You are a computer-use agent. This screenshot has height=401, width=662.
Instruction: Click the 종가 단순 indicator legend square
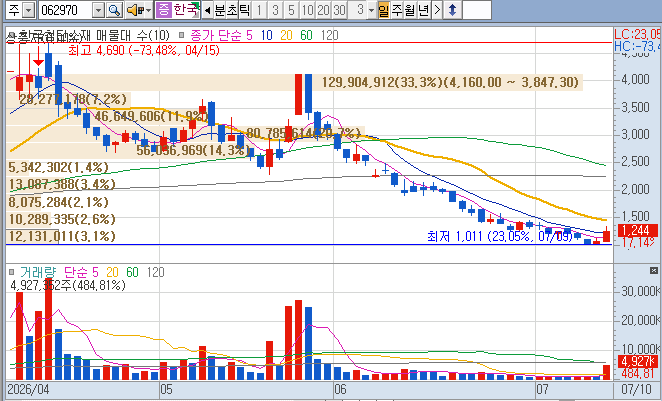pyautogui.click(x=182, y=35)
